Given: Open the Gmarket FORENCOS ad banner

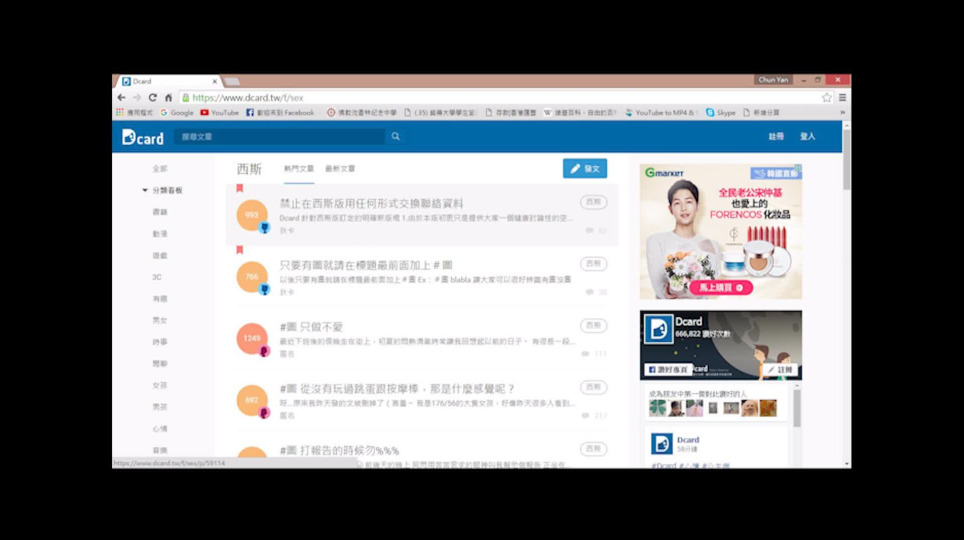Looking at the screenshot, I should 720,231.
